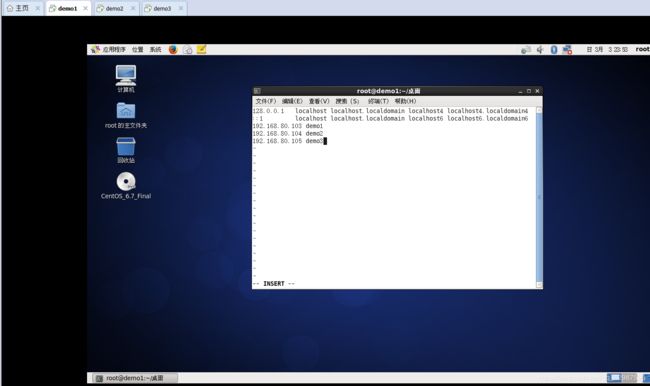Click the volume speaker icon in panel
Screen dimensions: 650x386
pos(540,50)
